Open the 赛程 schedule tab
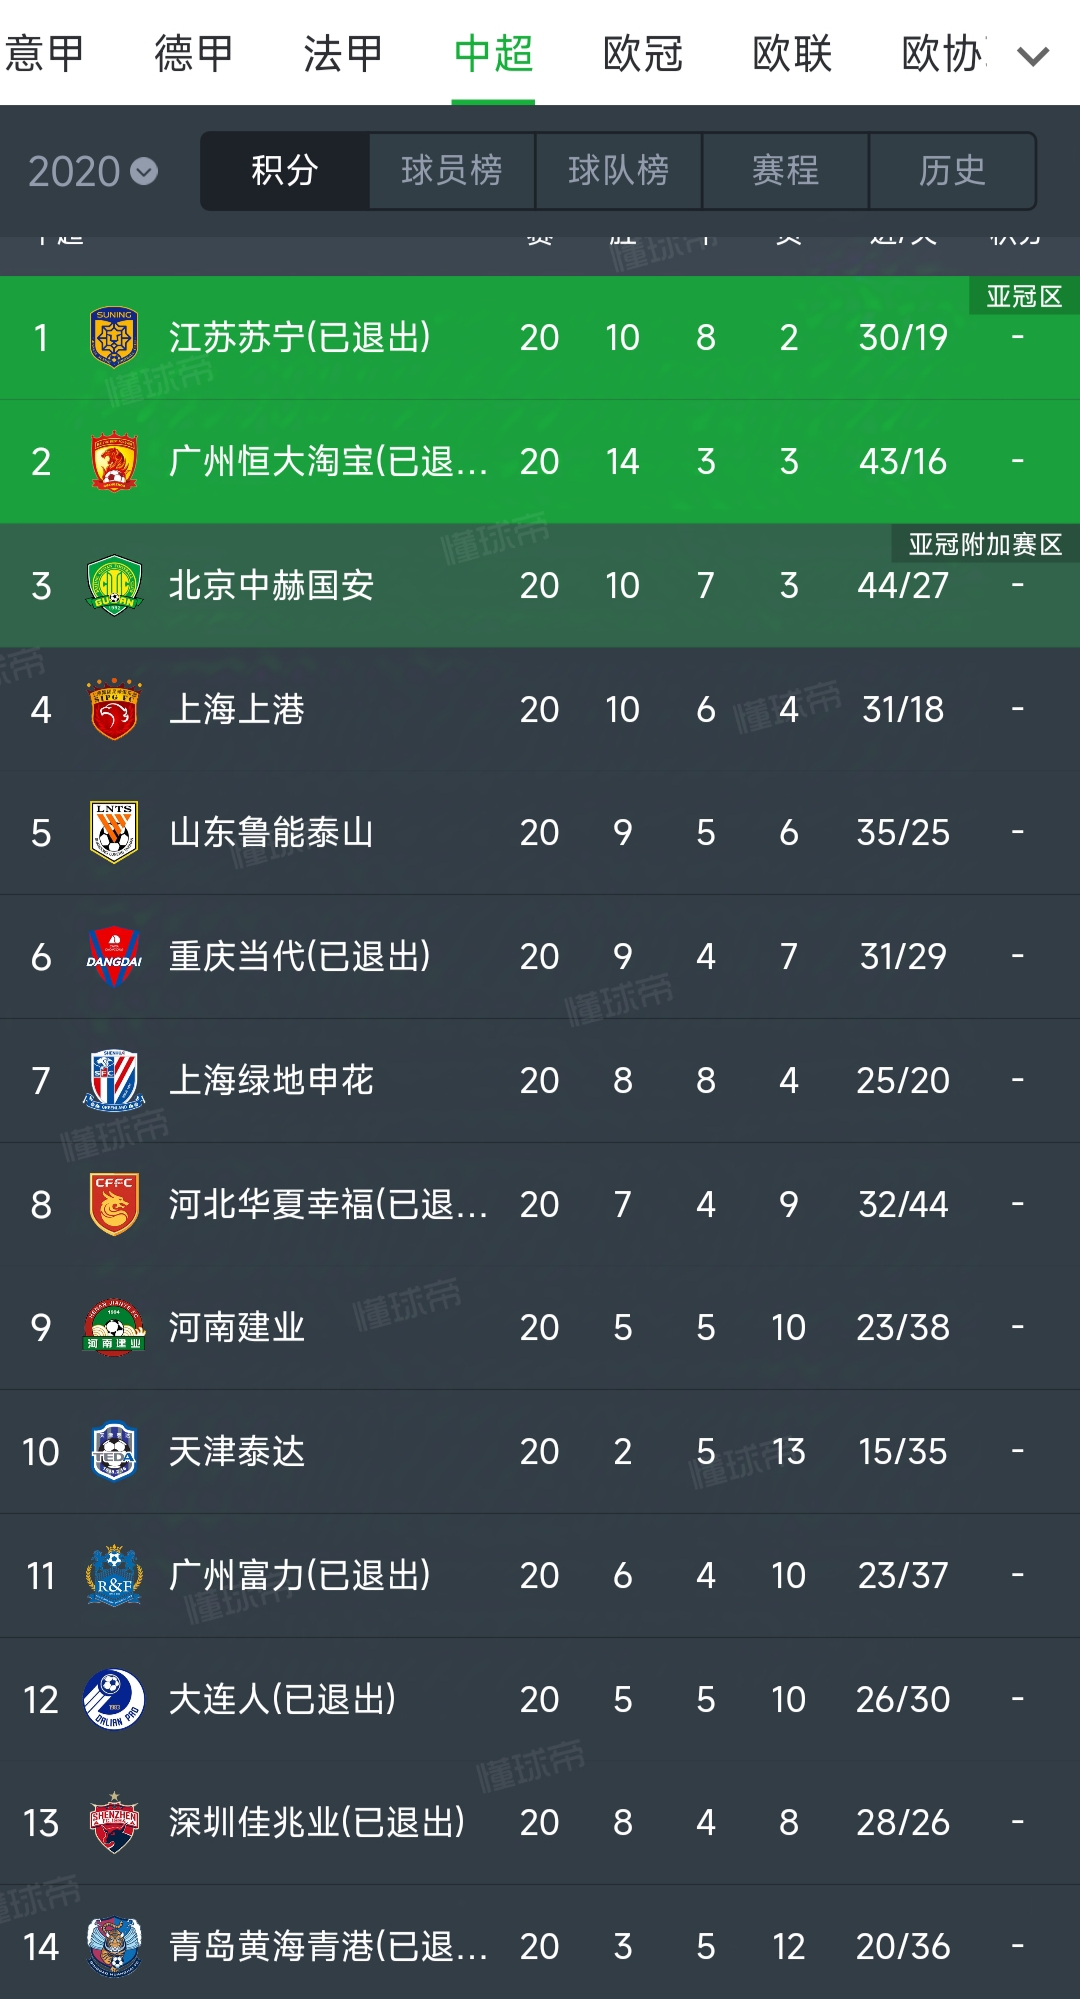The width and height of the screenshot is (1080, 1999). click(x=785, y=171)
